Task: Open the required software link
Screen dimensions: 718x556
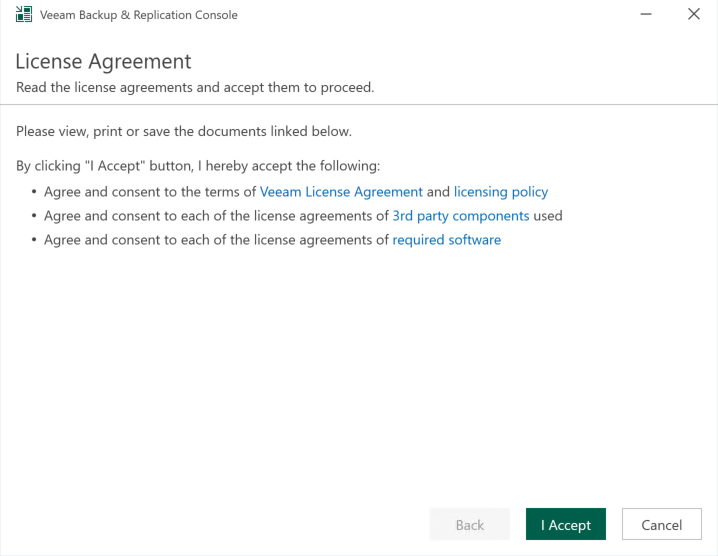Action: (x=446, y=240)
